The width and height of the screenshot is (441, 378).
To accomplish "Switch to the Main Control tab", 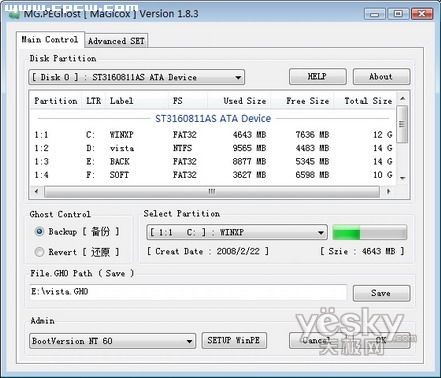I will (50, 40).
